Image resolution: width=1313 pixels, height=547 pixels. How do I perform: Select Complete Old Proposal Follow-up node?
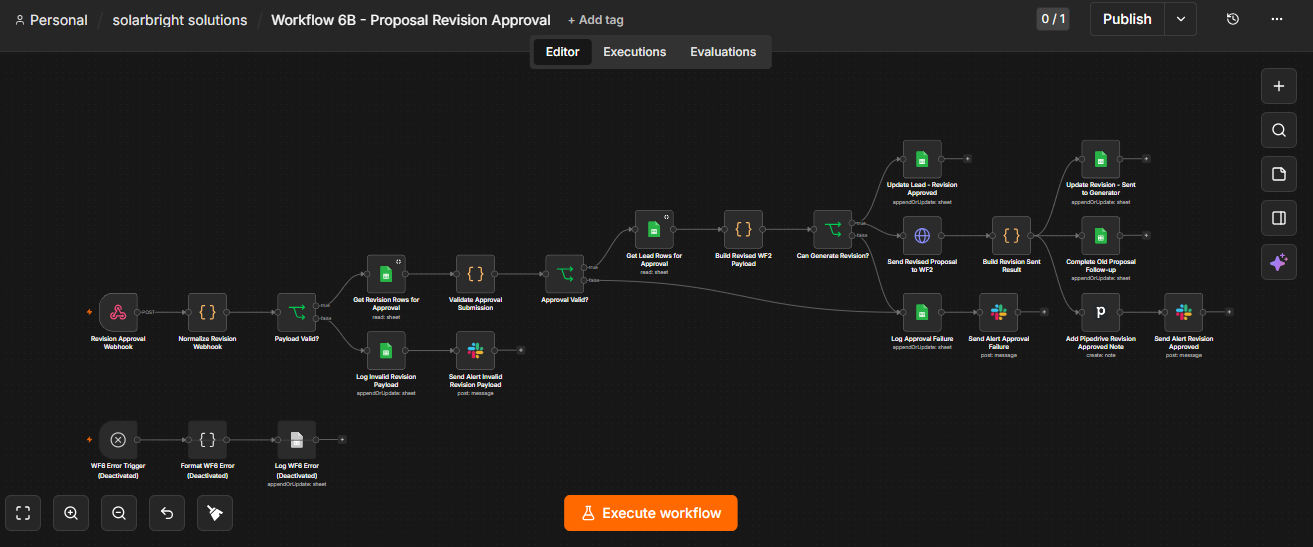[1100, 236]
